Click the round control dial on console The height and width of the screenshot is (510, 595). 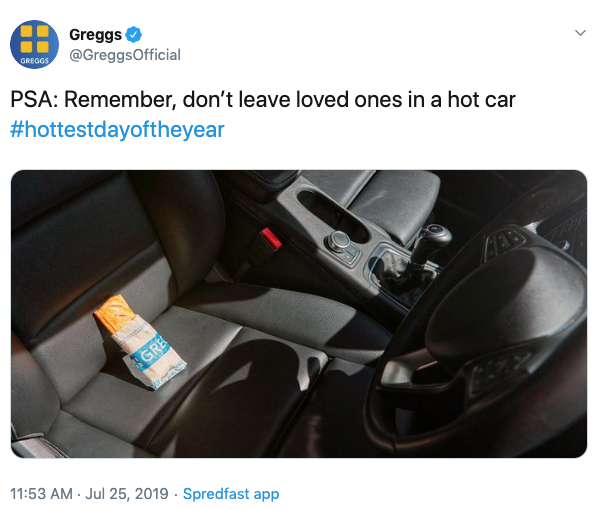(x=338, y=241)
